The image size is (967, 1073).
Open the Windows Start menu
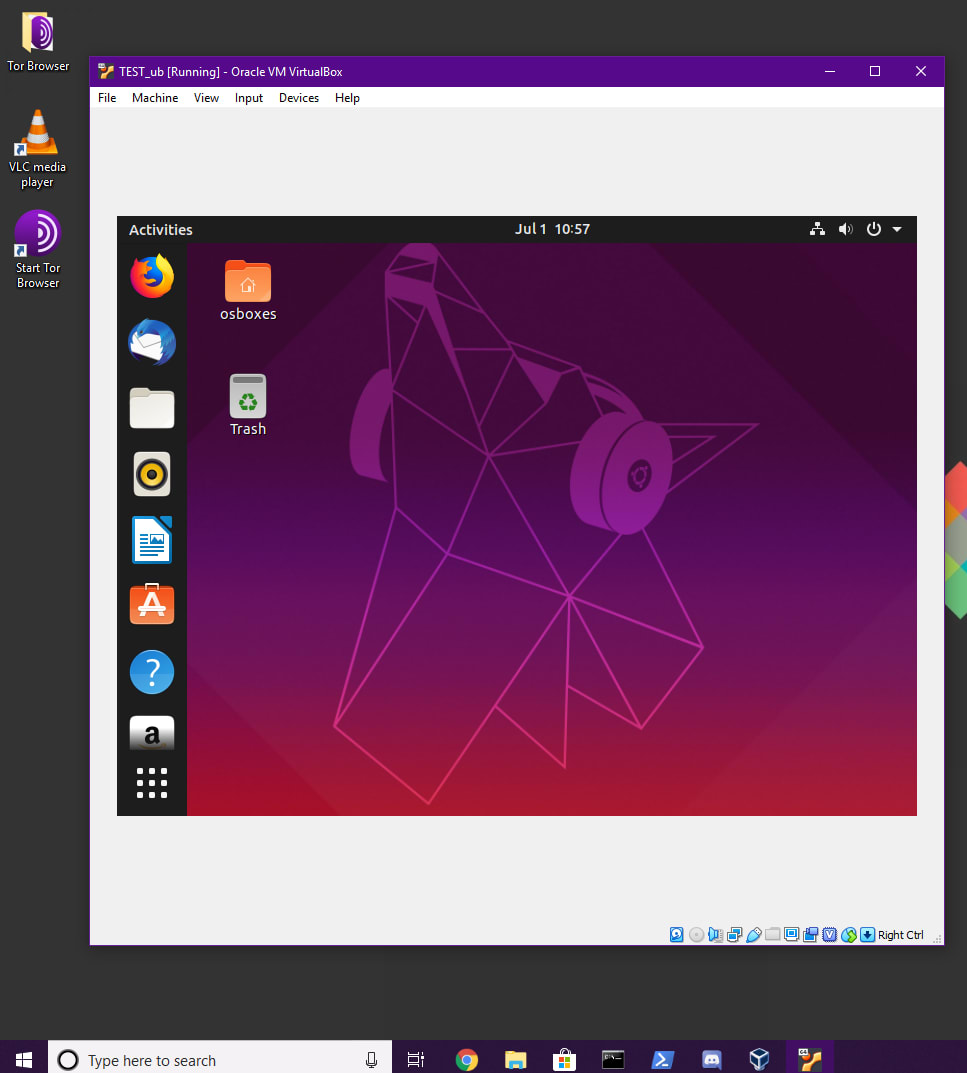pyautogui.click(x=24, y=1060)
